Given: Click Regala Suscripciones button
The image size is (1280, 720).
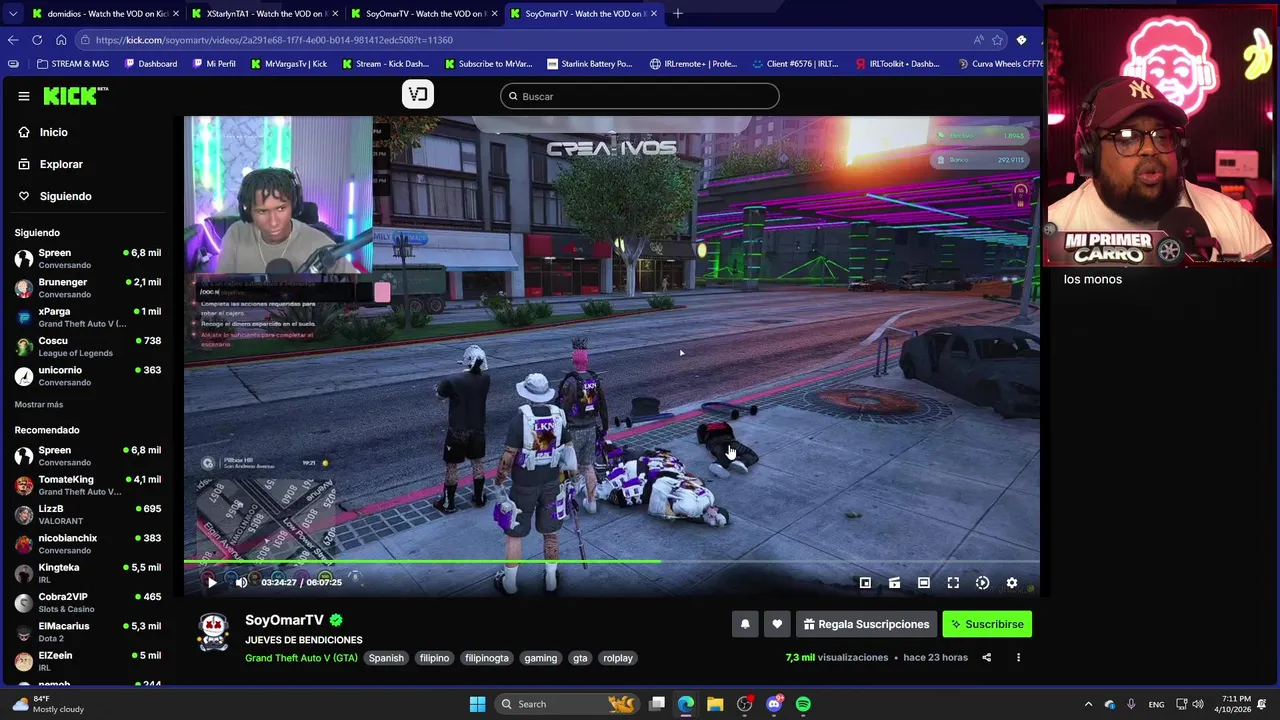Looking at the screenshot, I should click(x=866, y=624).
